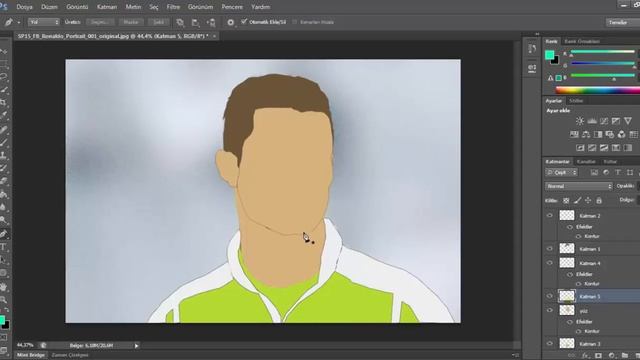Lock layer position icon

[588, 200]
